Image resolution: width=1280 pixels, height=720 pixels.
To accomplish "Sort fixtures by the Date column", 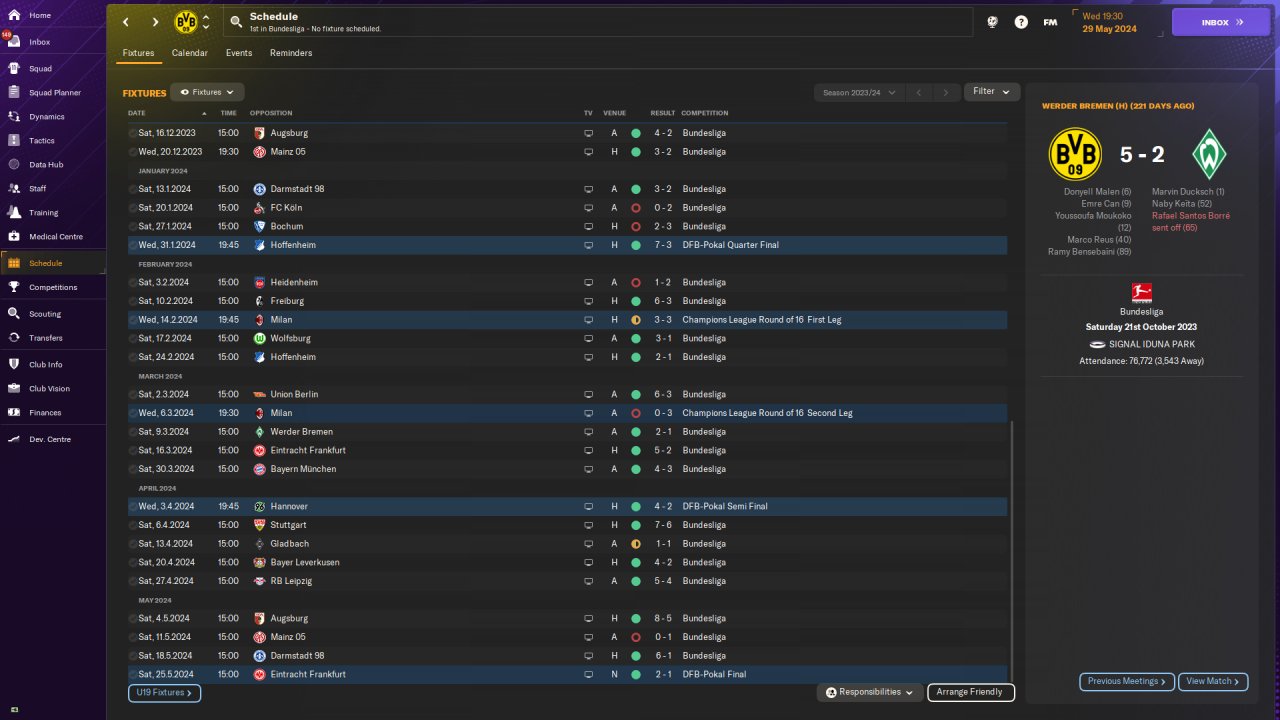I will [x=137, y=113].
